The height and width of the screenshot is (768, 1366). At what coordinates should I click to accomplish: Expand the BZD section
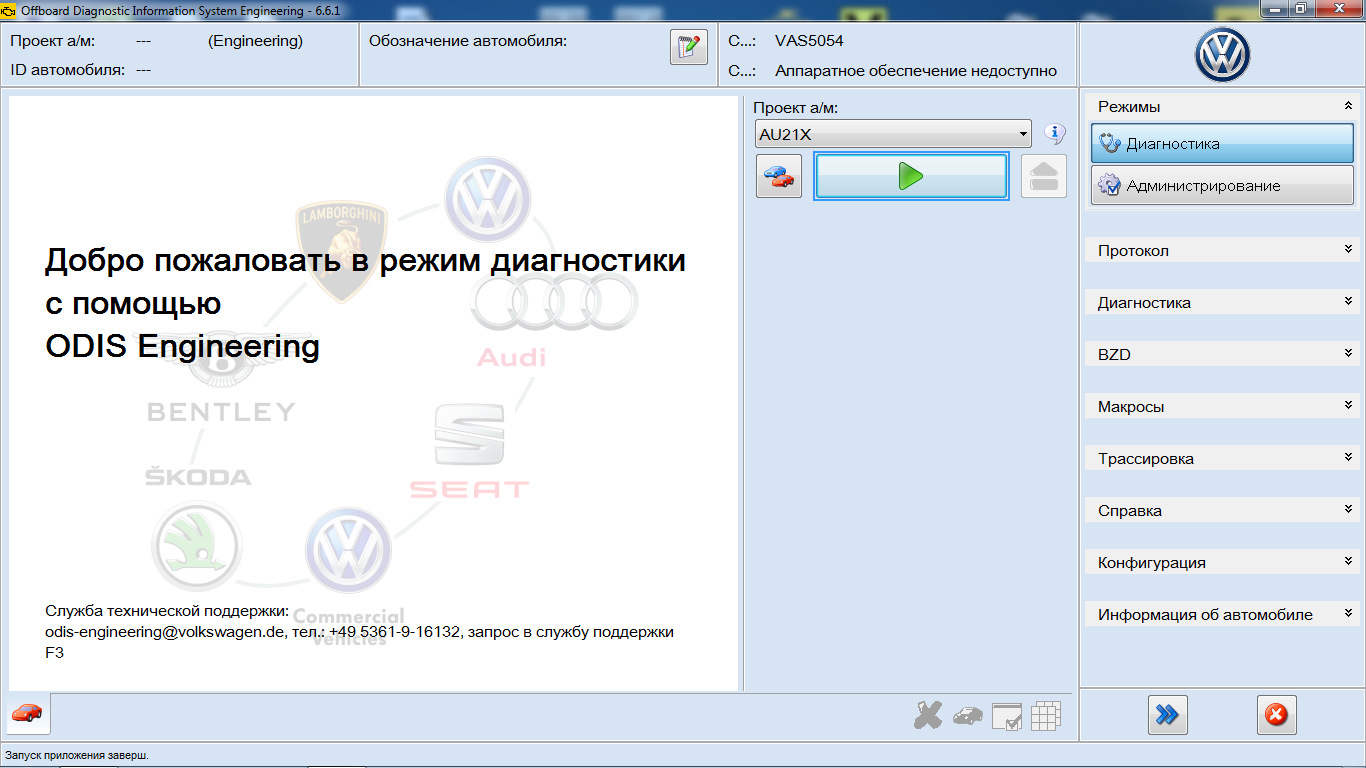point(1348,354)
